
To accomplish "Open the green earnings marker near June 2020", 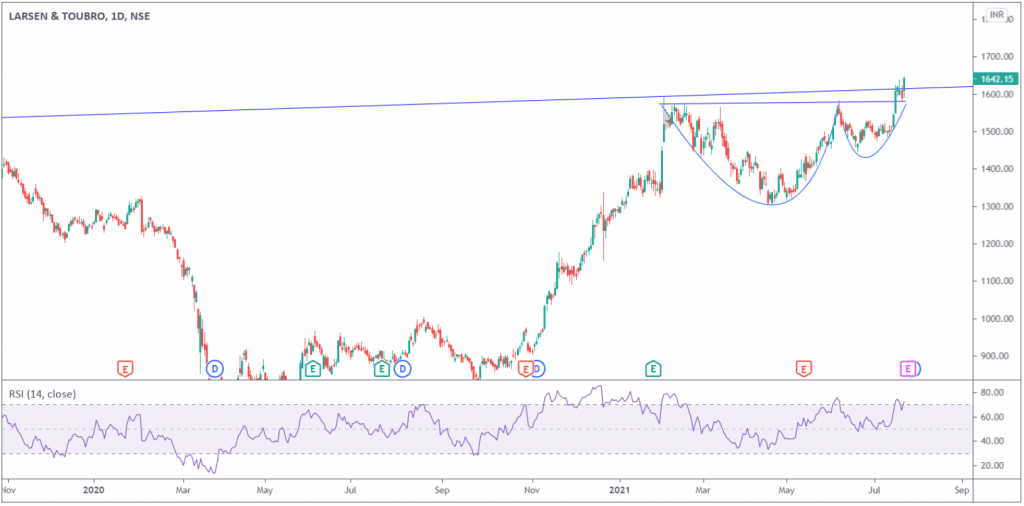I will point(313,368).
